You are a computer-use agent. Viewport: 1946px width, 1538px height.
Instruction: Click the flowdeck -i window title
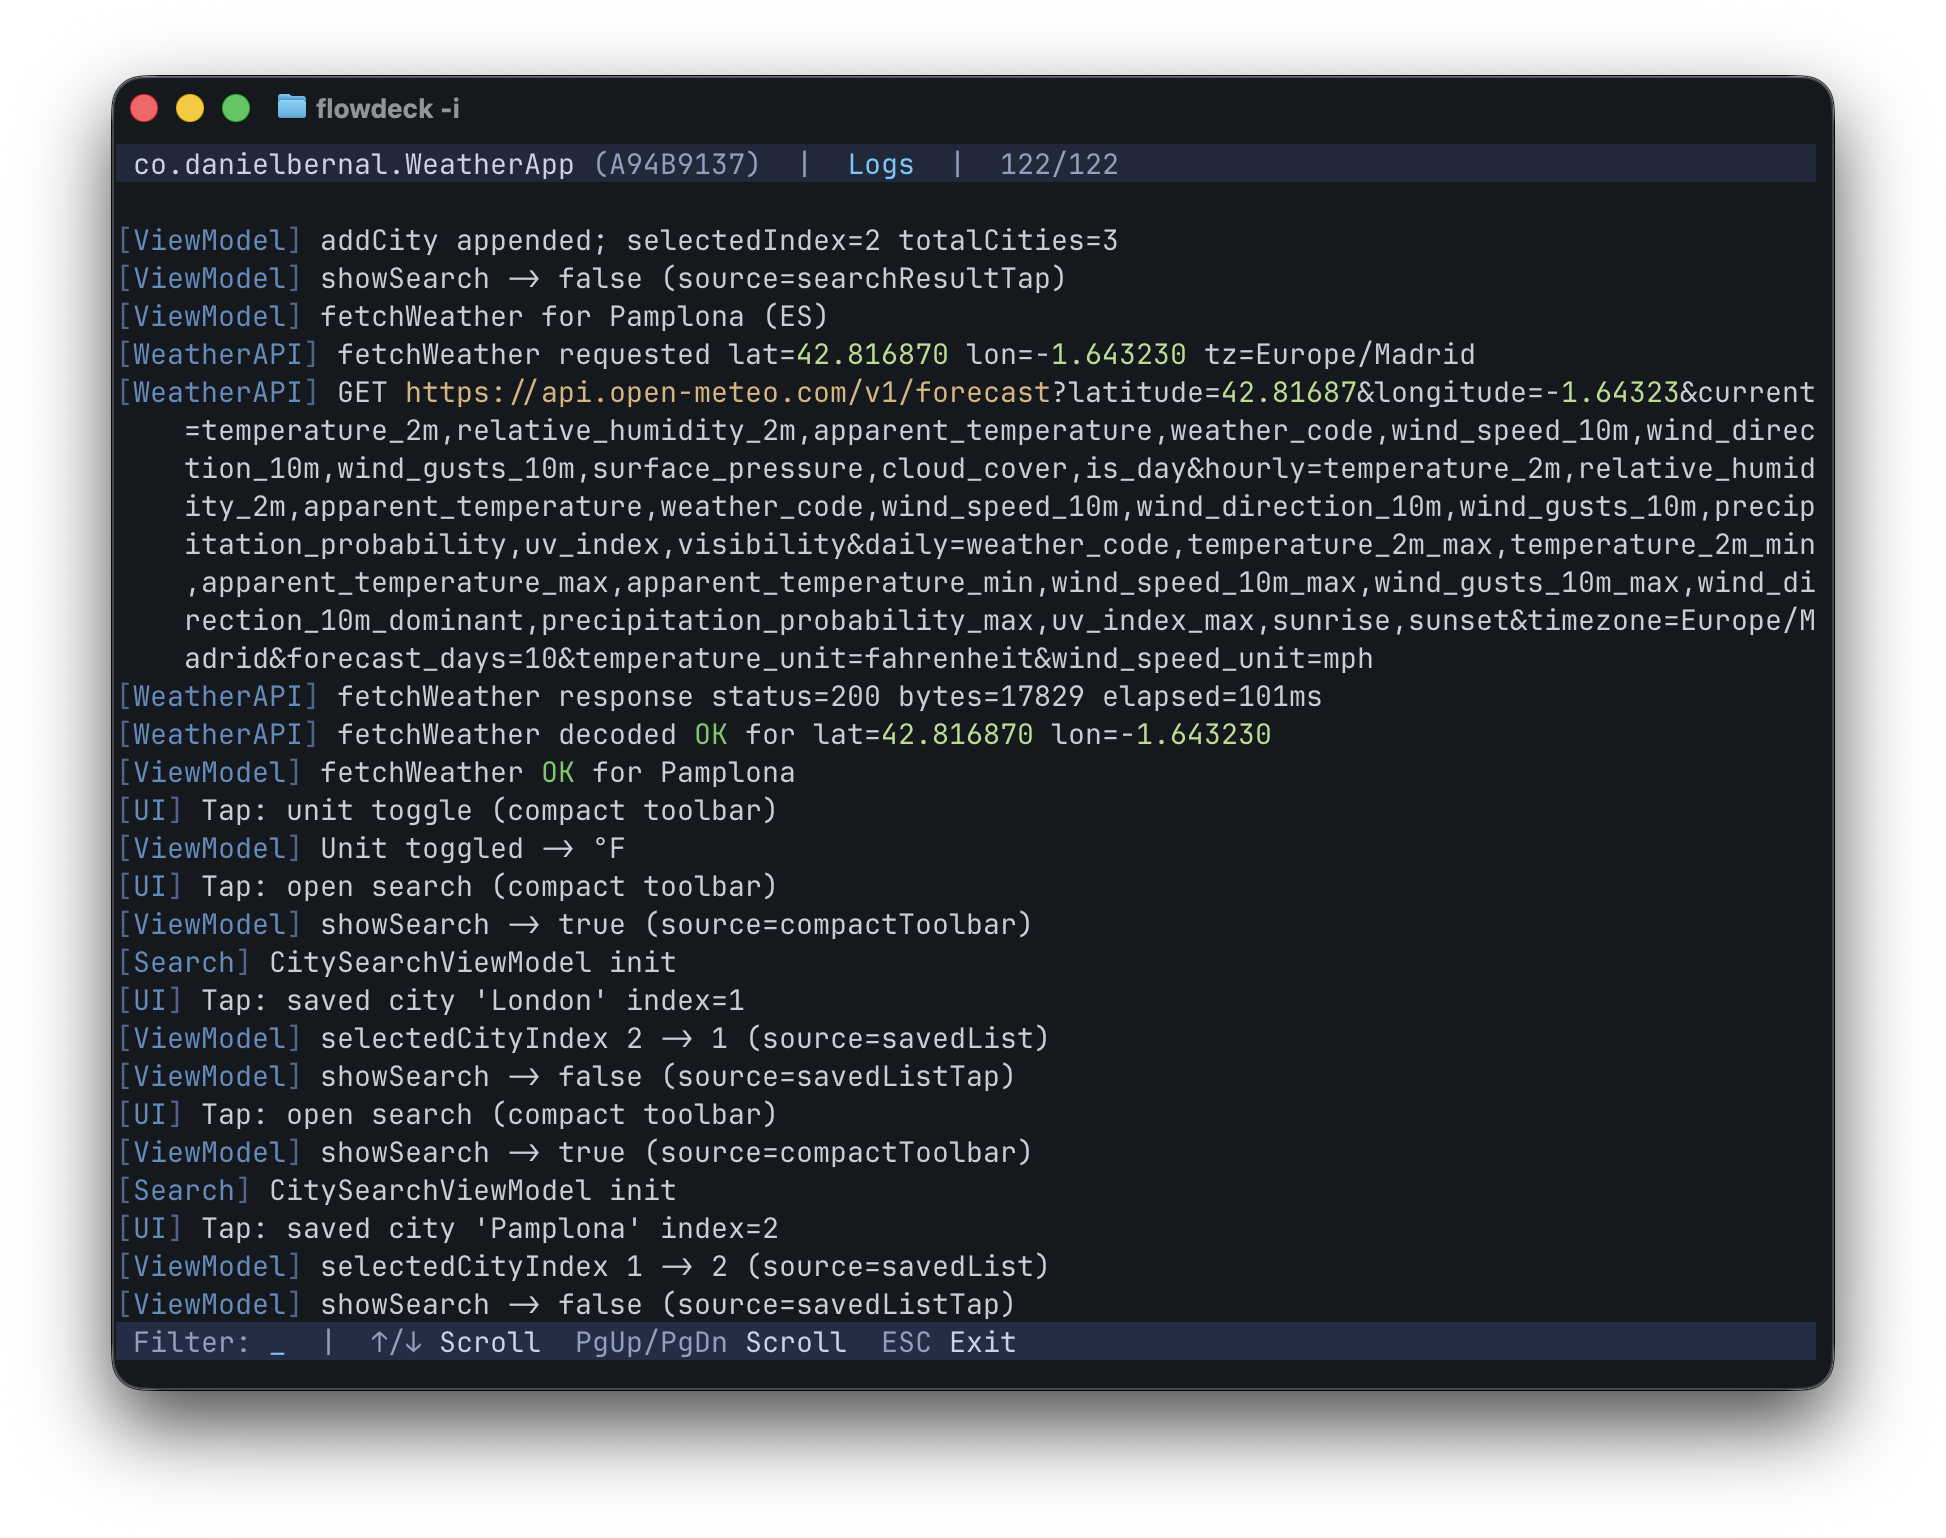tap(388, 108)
